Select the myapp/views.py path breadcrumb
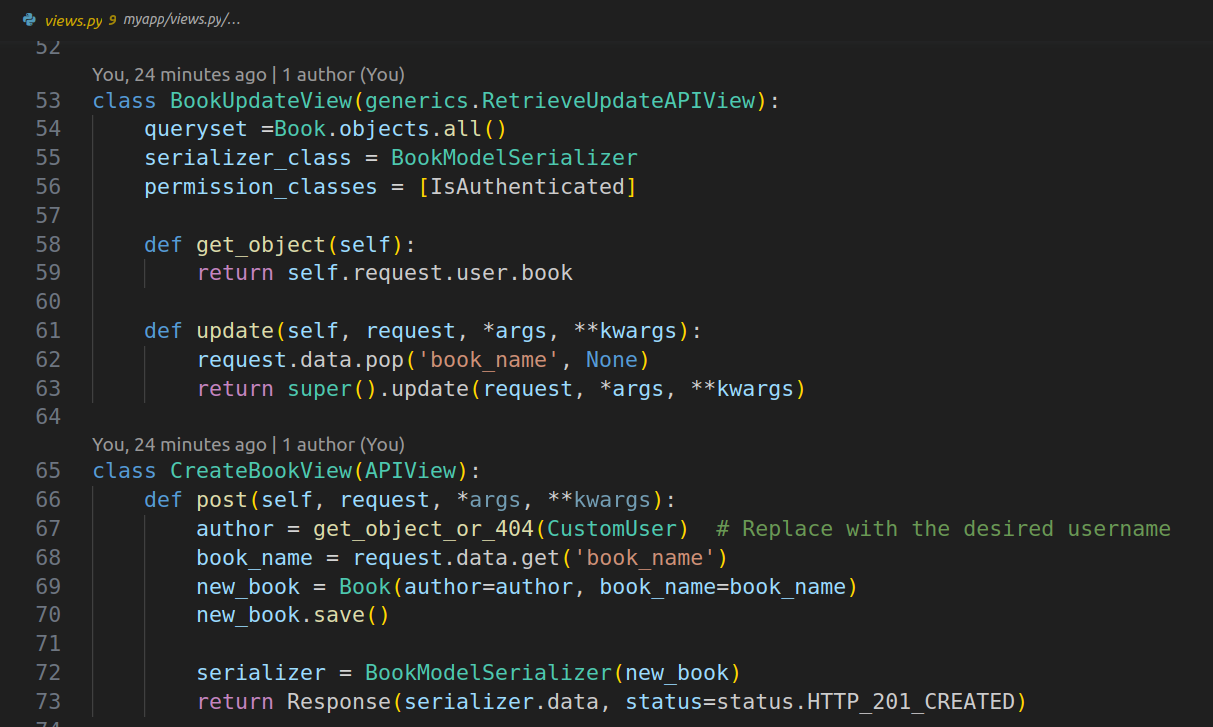 click(x=181, y=19)
